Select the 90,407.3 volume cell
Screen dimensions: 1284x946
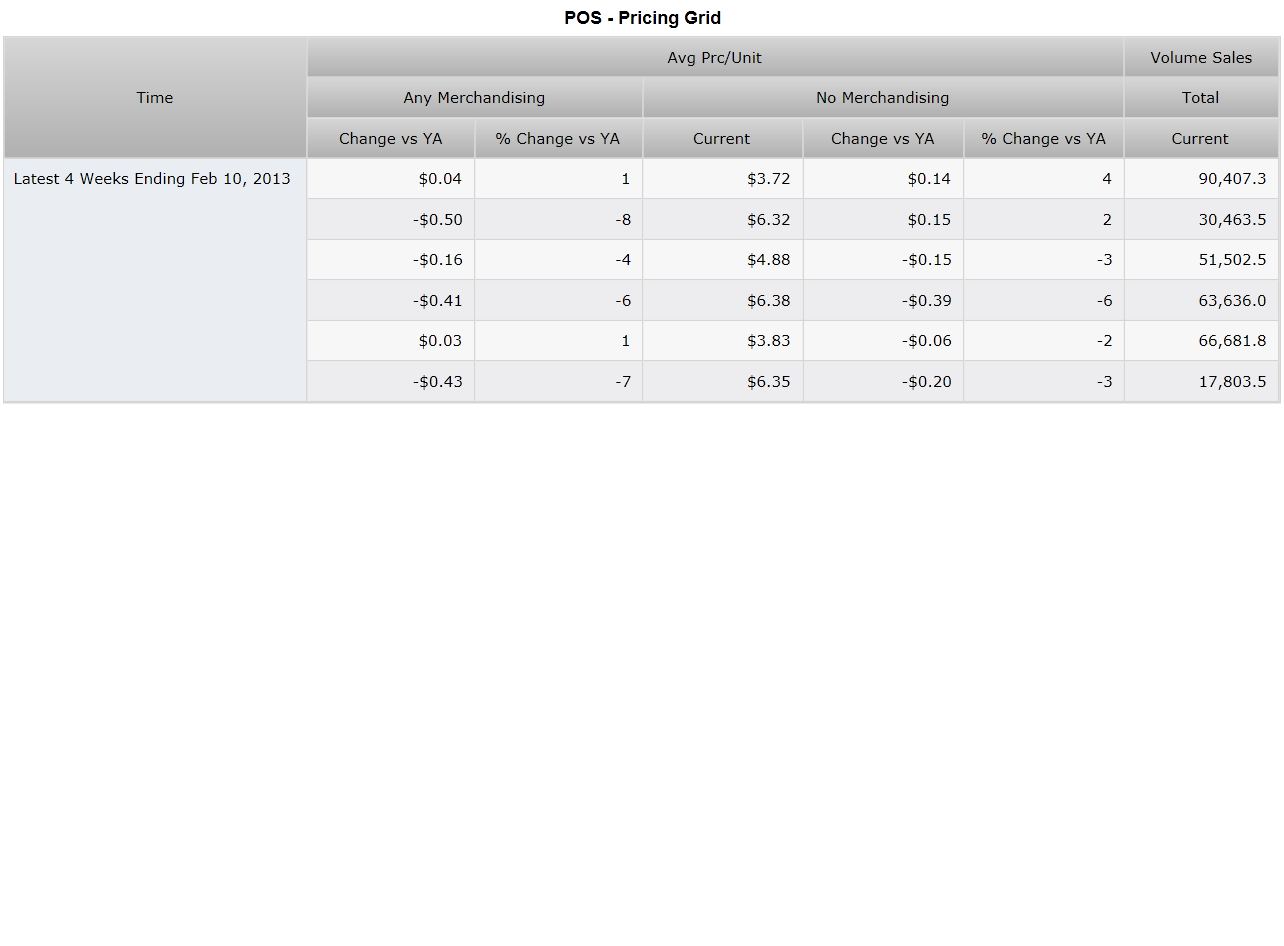tap(1201, 179)
